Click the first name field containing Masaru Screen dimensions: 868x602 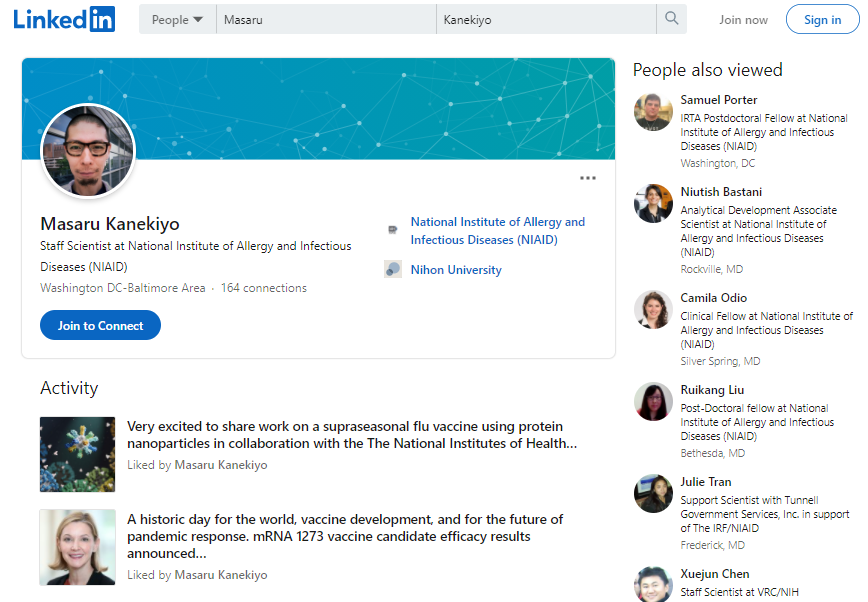326,19
